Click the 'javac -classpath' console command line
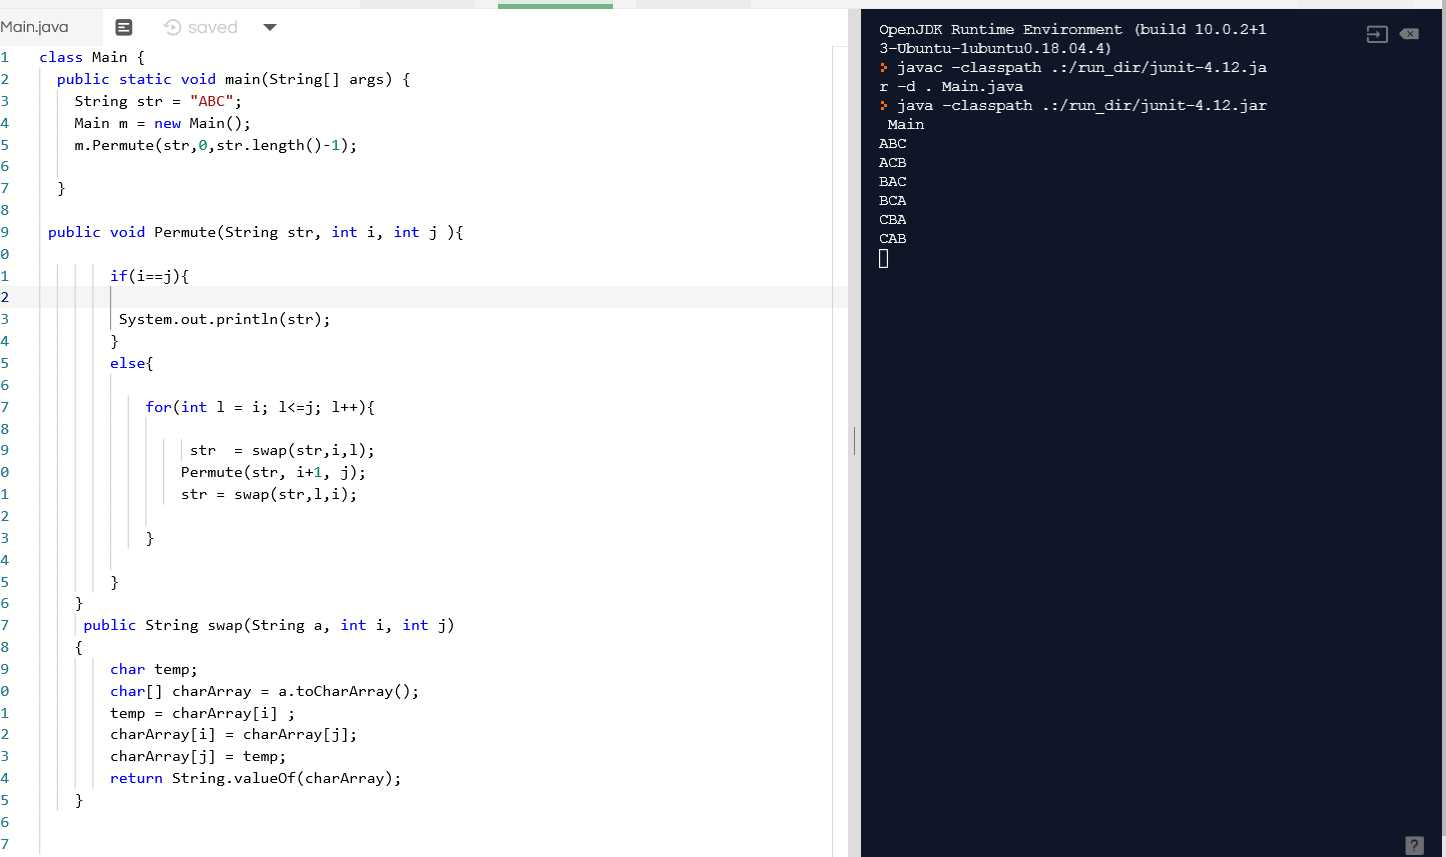The height and width of the screenshot is (857, 1446). (x=1072, y=77)
